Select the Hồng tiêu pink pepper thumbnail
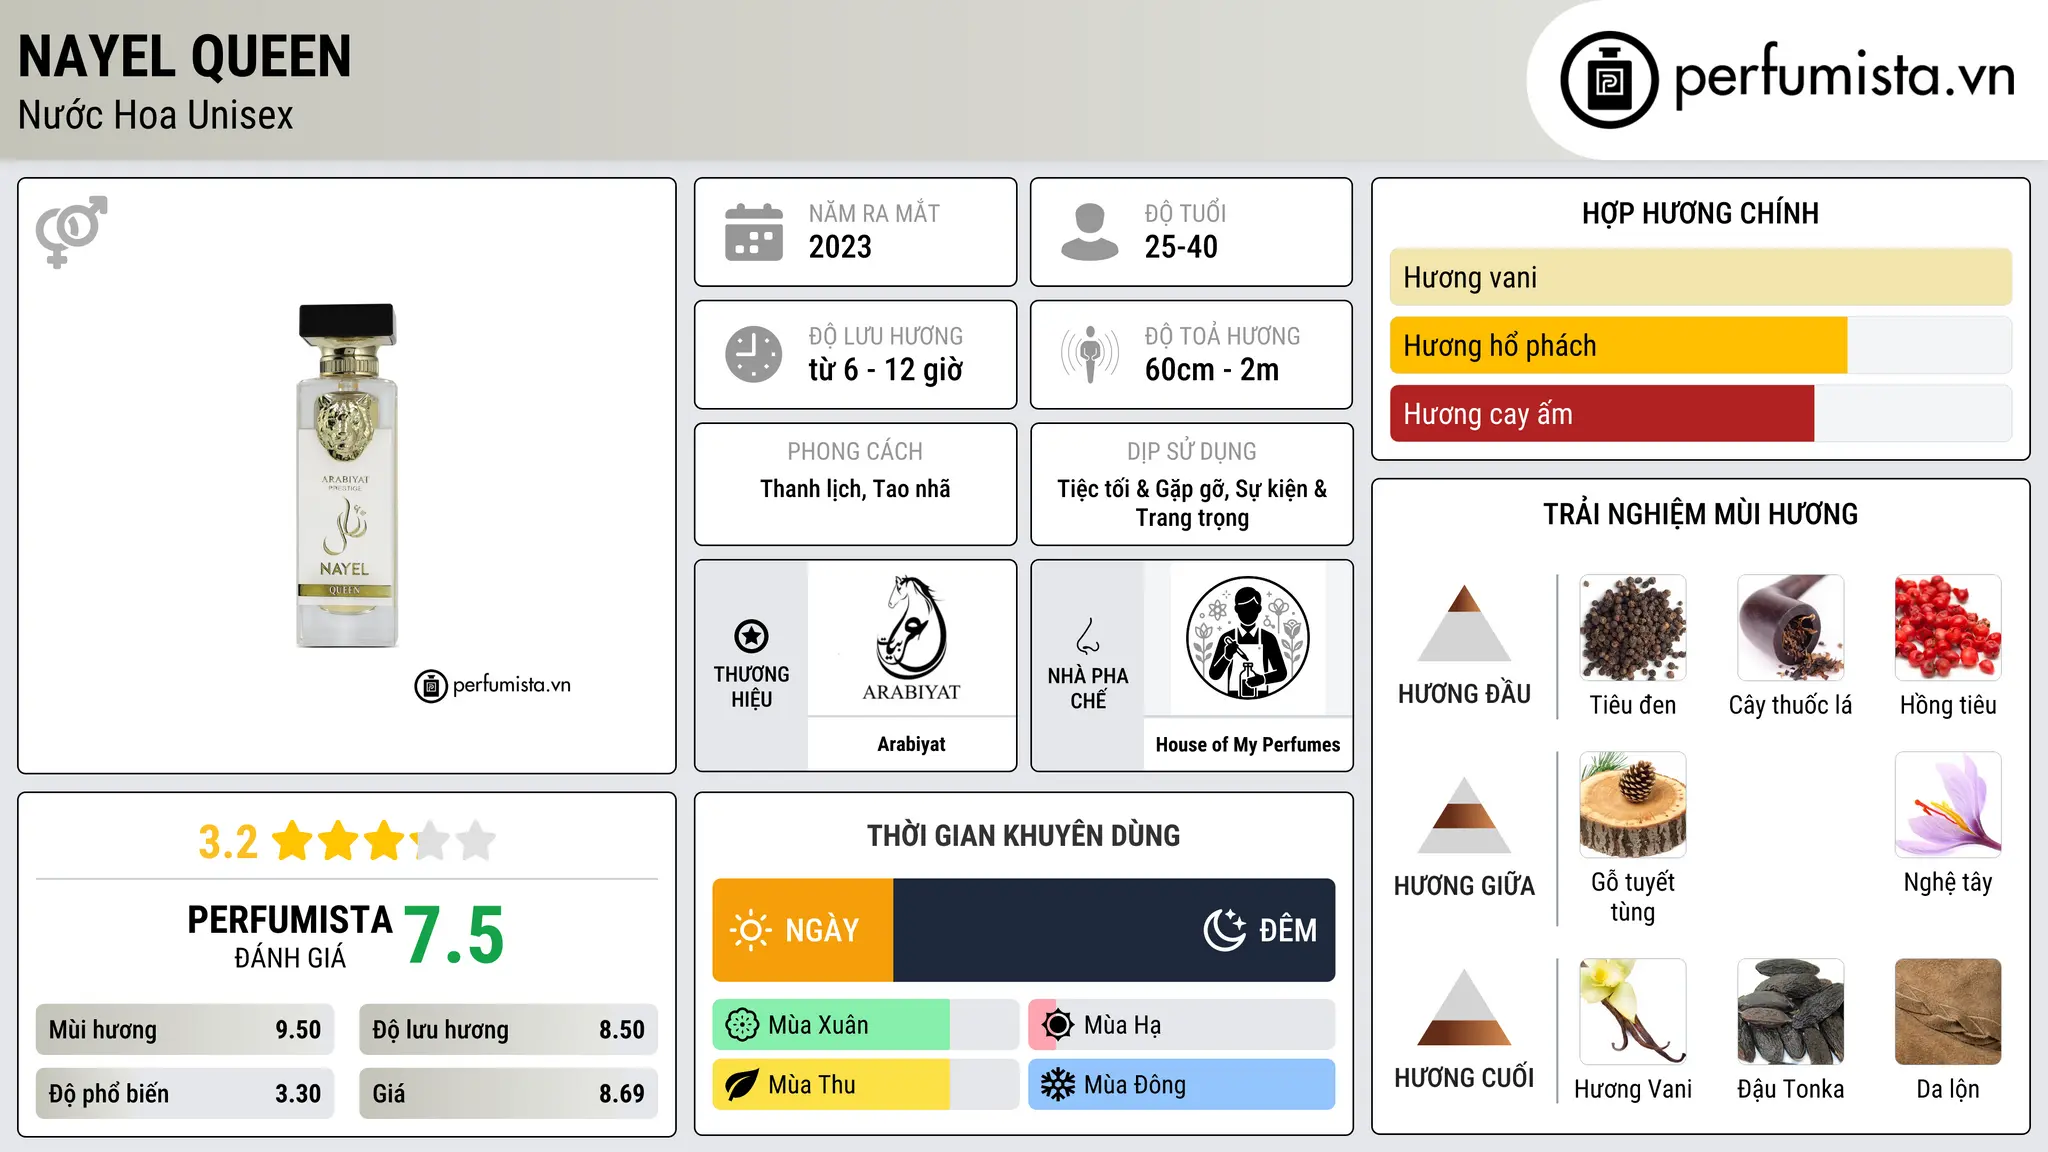 tap(1948, 628)
